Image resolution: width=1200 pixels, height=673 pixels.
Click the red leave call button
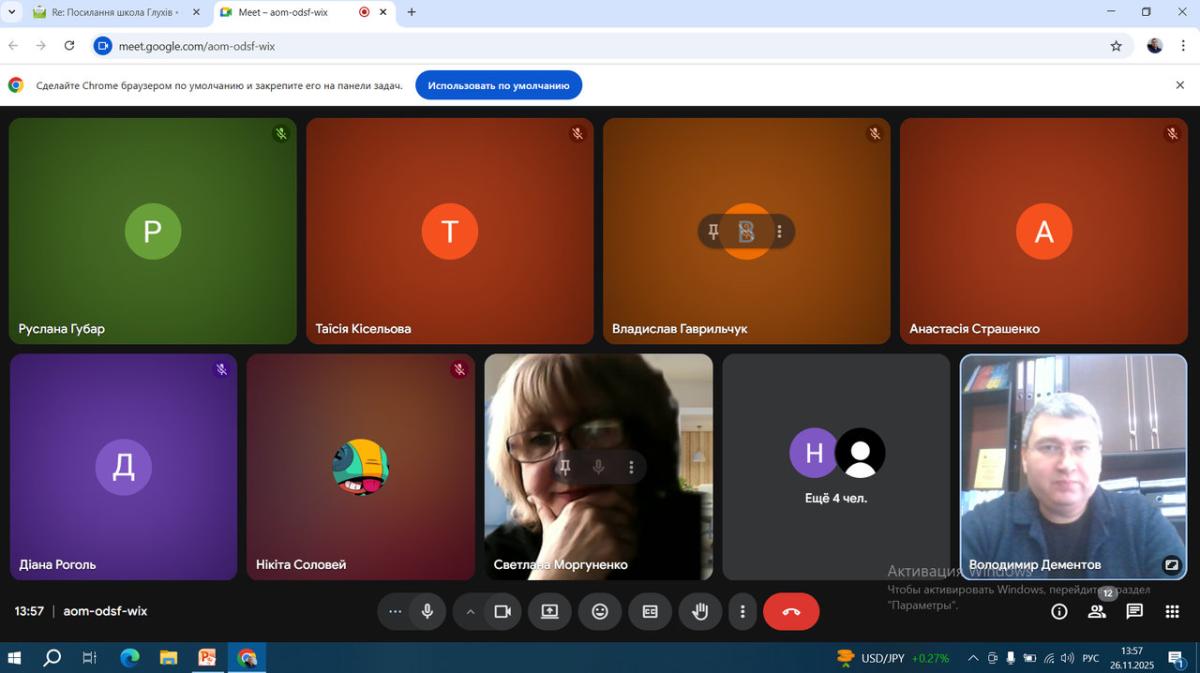791,612
